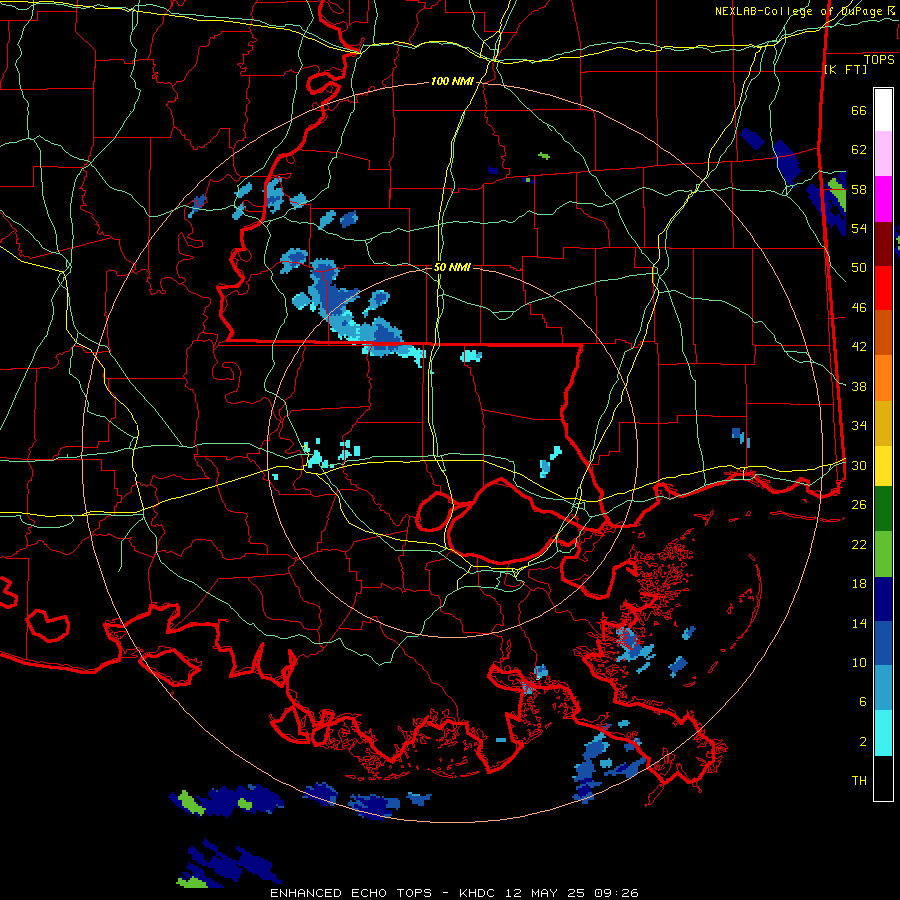Click the [K FT] units label

845,69
